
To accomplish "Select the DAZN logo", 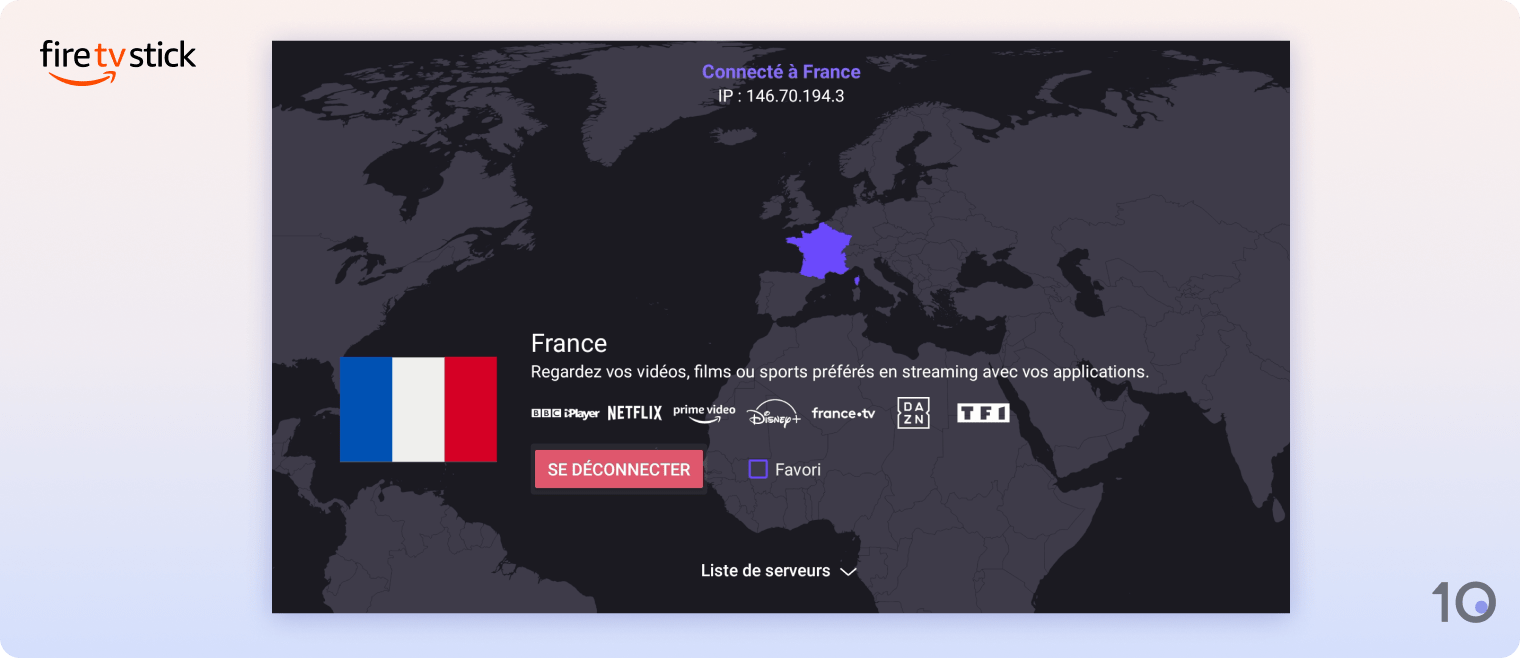I will click(x=913, y=412).
